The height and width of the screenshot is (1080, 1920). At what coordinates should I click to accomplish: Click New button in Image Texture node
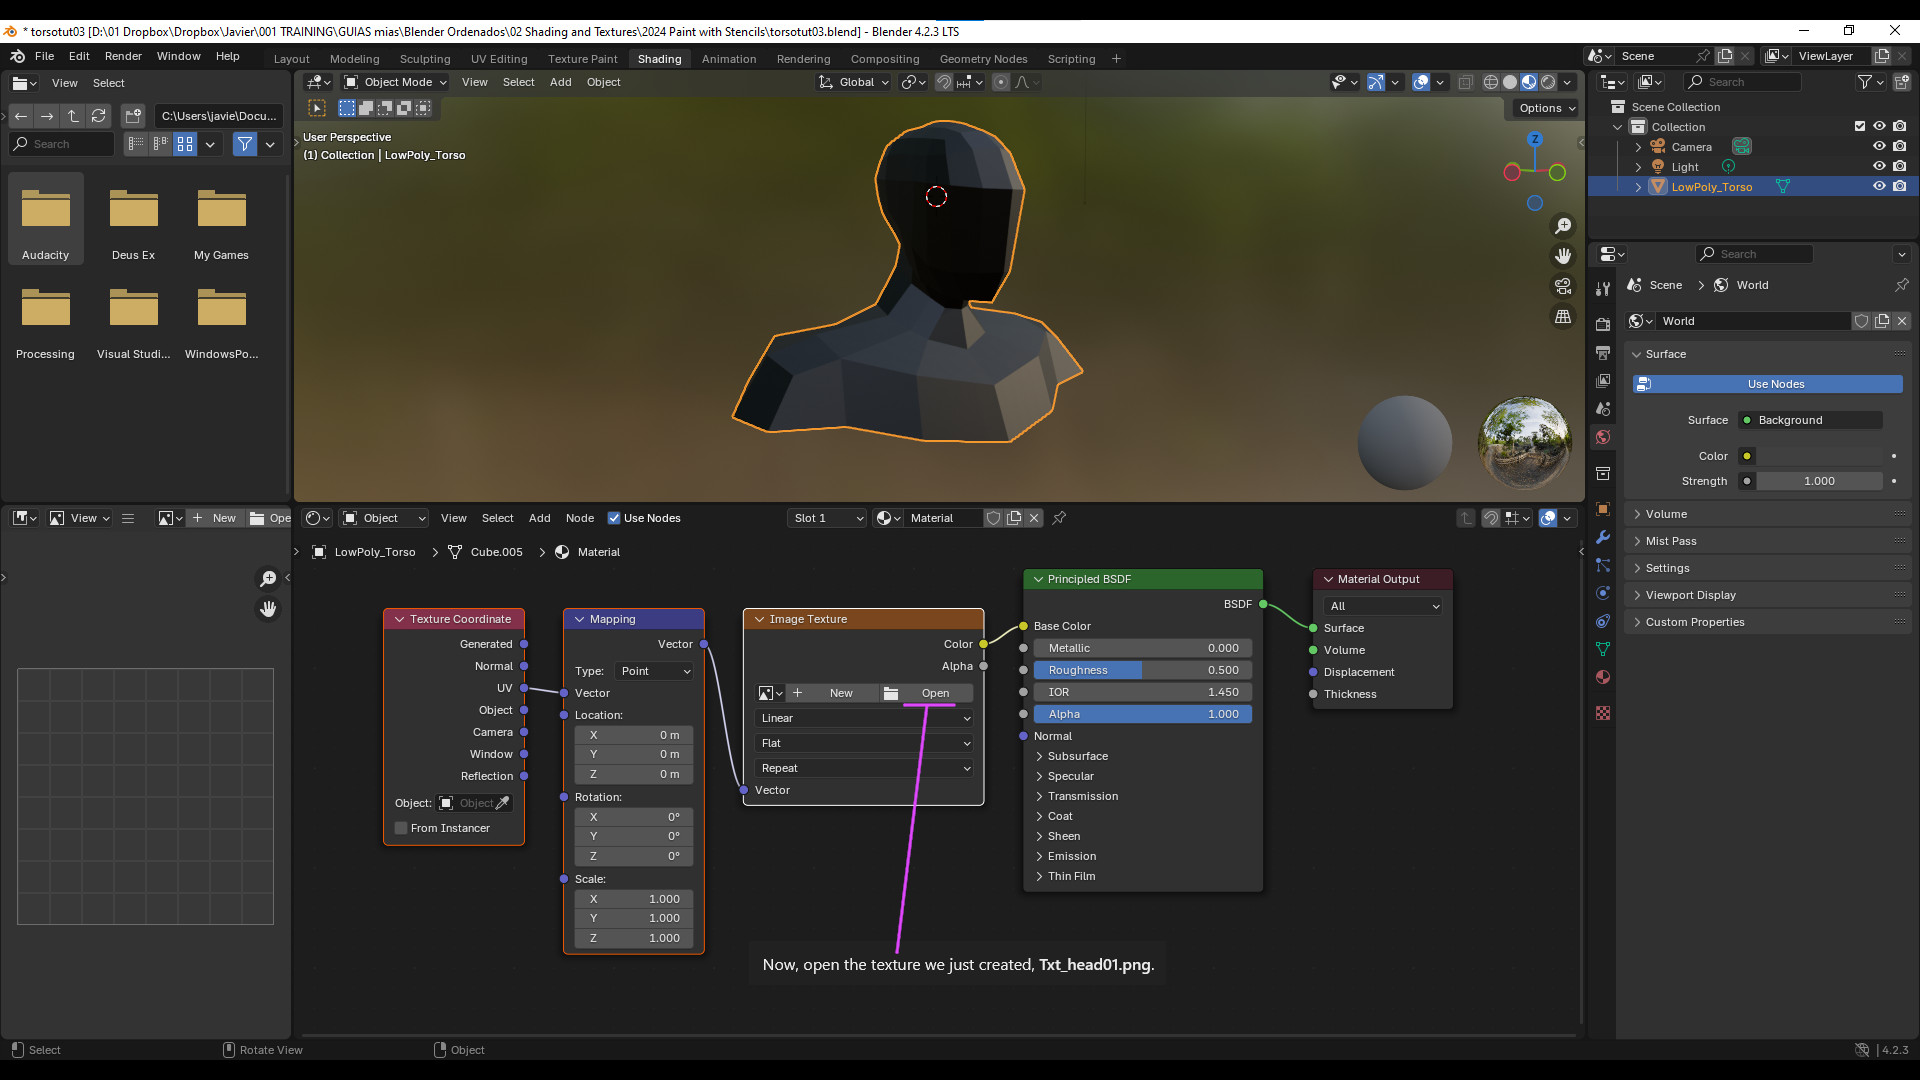click(833, 693)
